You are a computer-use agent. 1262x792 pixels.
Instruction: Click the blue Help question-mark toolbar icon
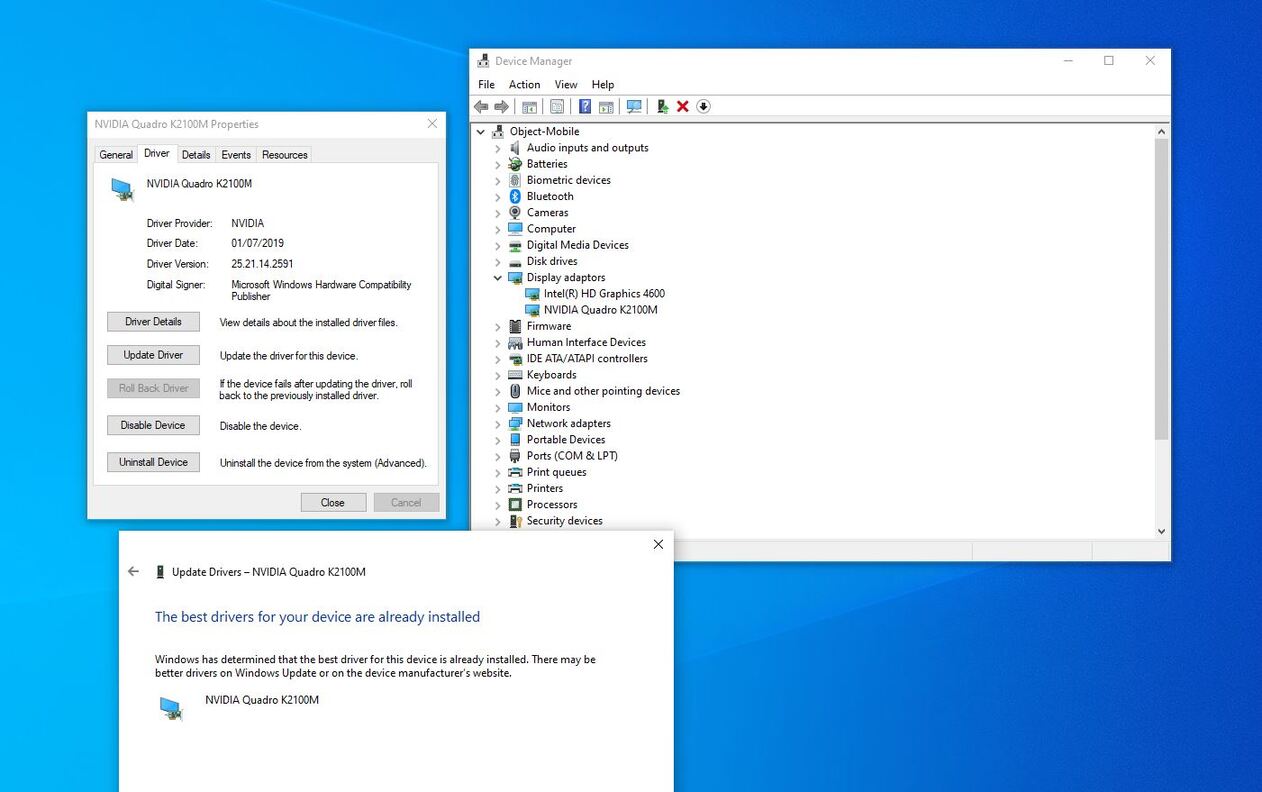click(585, 107)
